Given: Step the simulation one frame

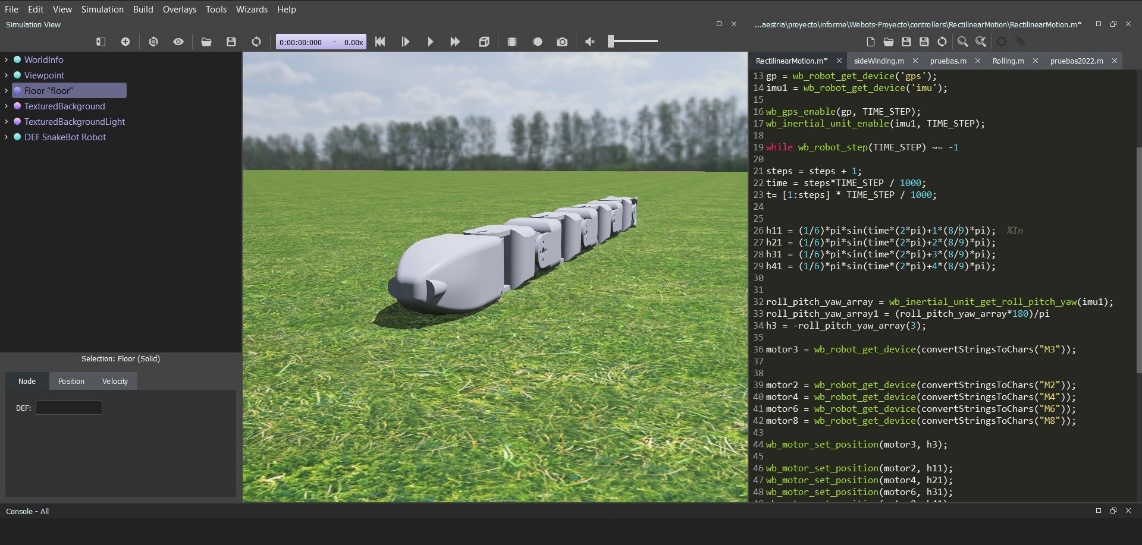Looking at the screenshot, I should pos(405,42).
